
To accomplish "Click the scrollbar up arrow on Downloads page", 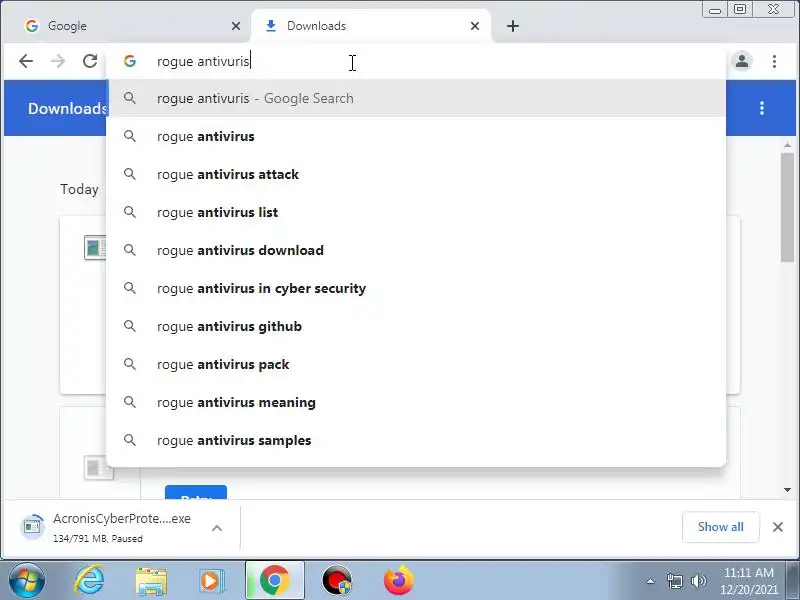I will (x=787, y=145).
